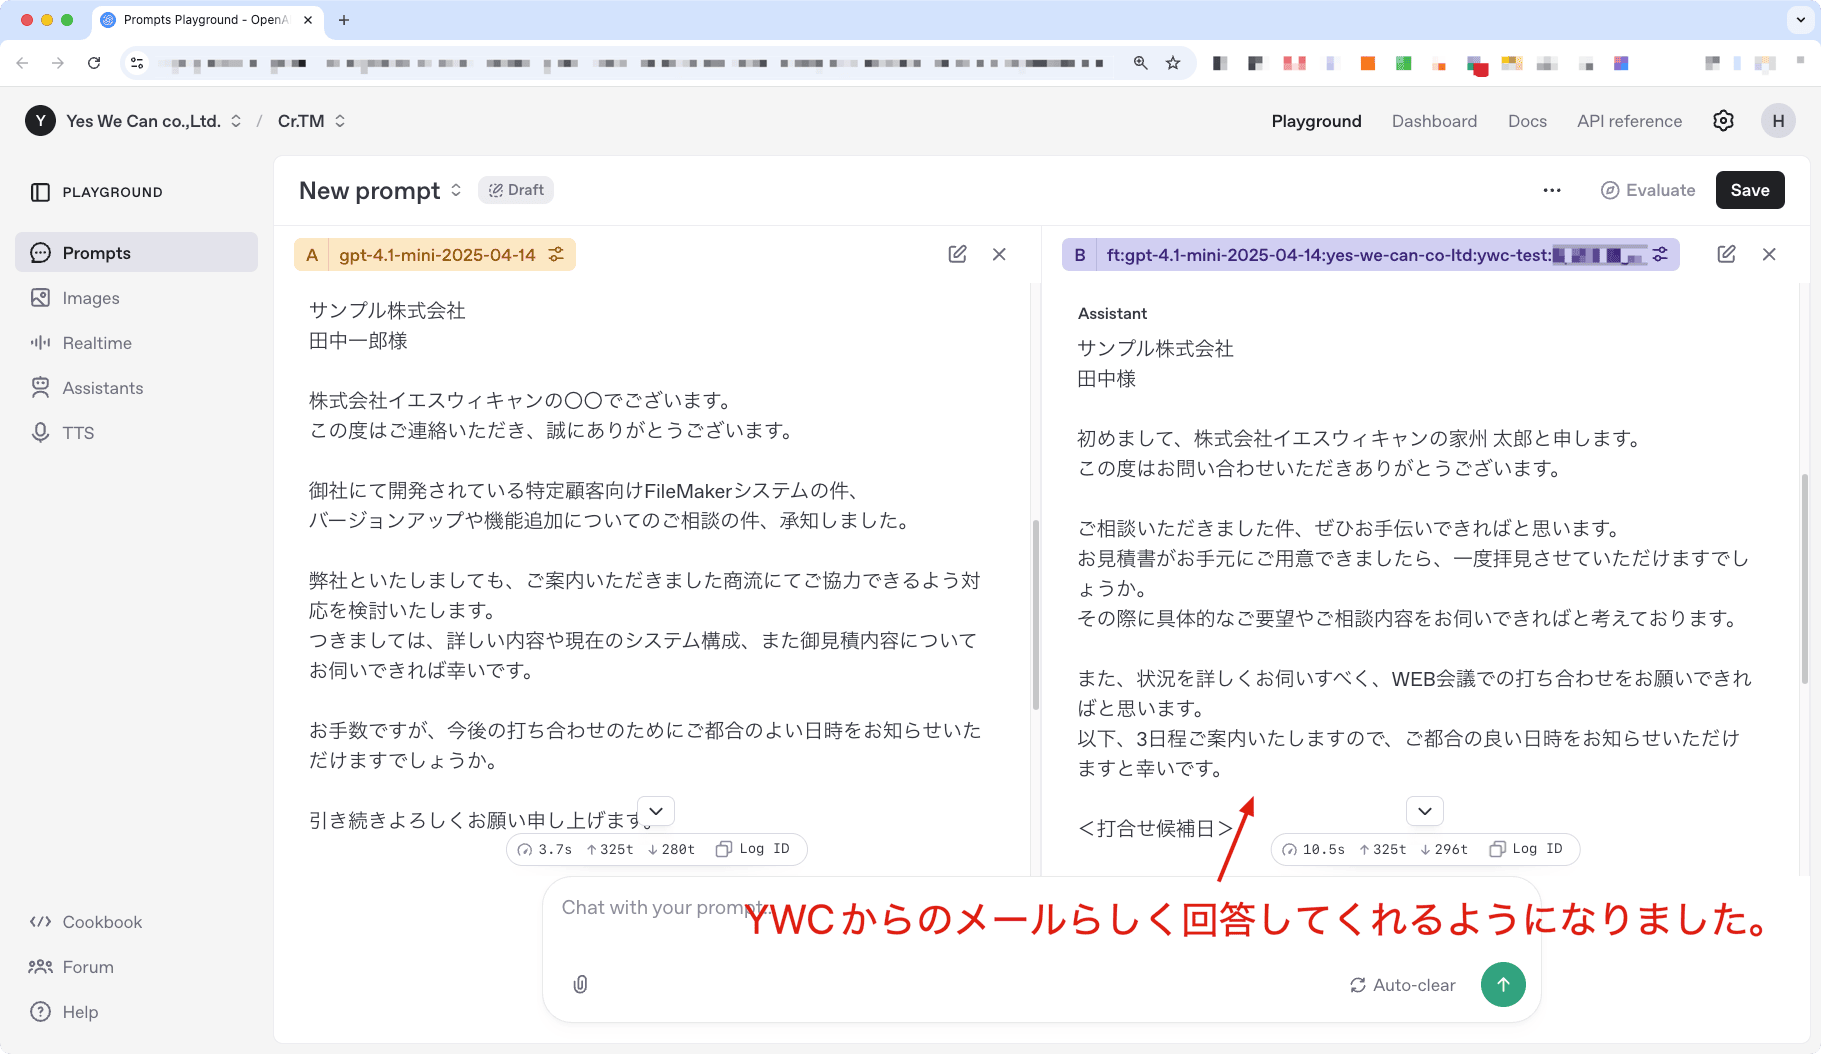Viewport: 1821px width, 1054px height.
Task: Open Help at the bottom sidebar
Action: 78,1011
